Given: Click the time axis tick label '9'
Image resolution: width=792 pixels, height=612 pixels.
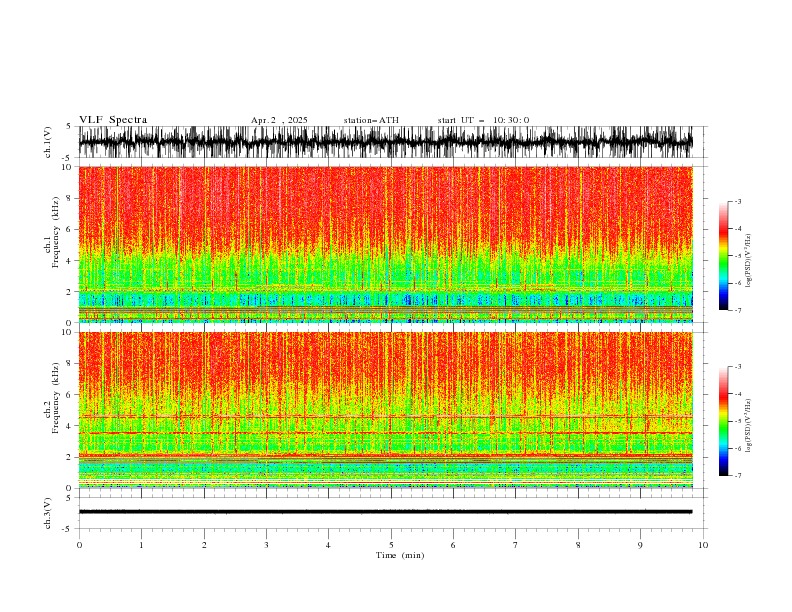Looking at the screenshot, I should click(x=640, y=545).
